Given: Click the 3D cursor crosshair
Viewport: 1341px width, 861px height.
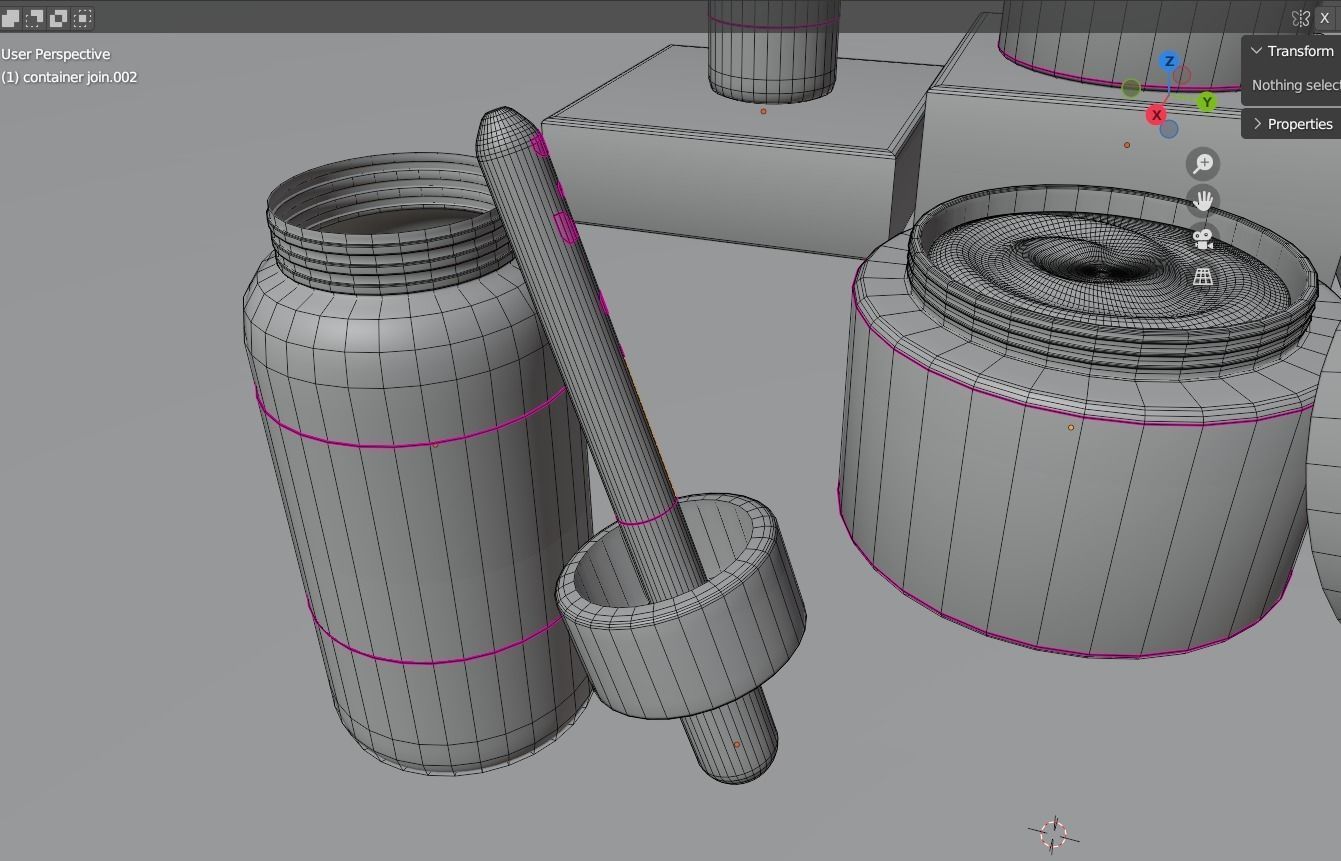Looking at the screenshot, I should point(1053,833).
